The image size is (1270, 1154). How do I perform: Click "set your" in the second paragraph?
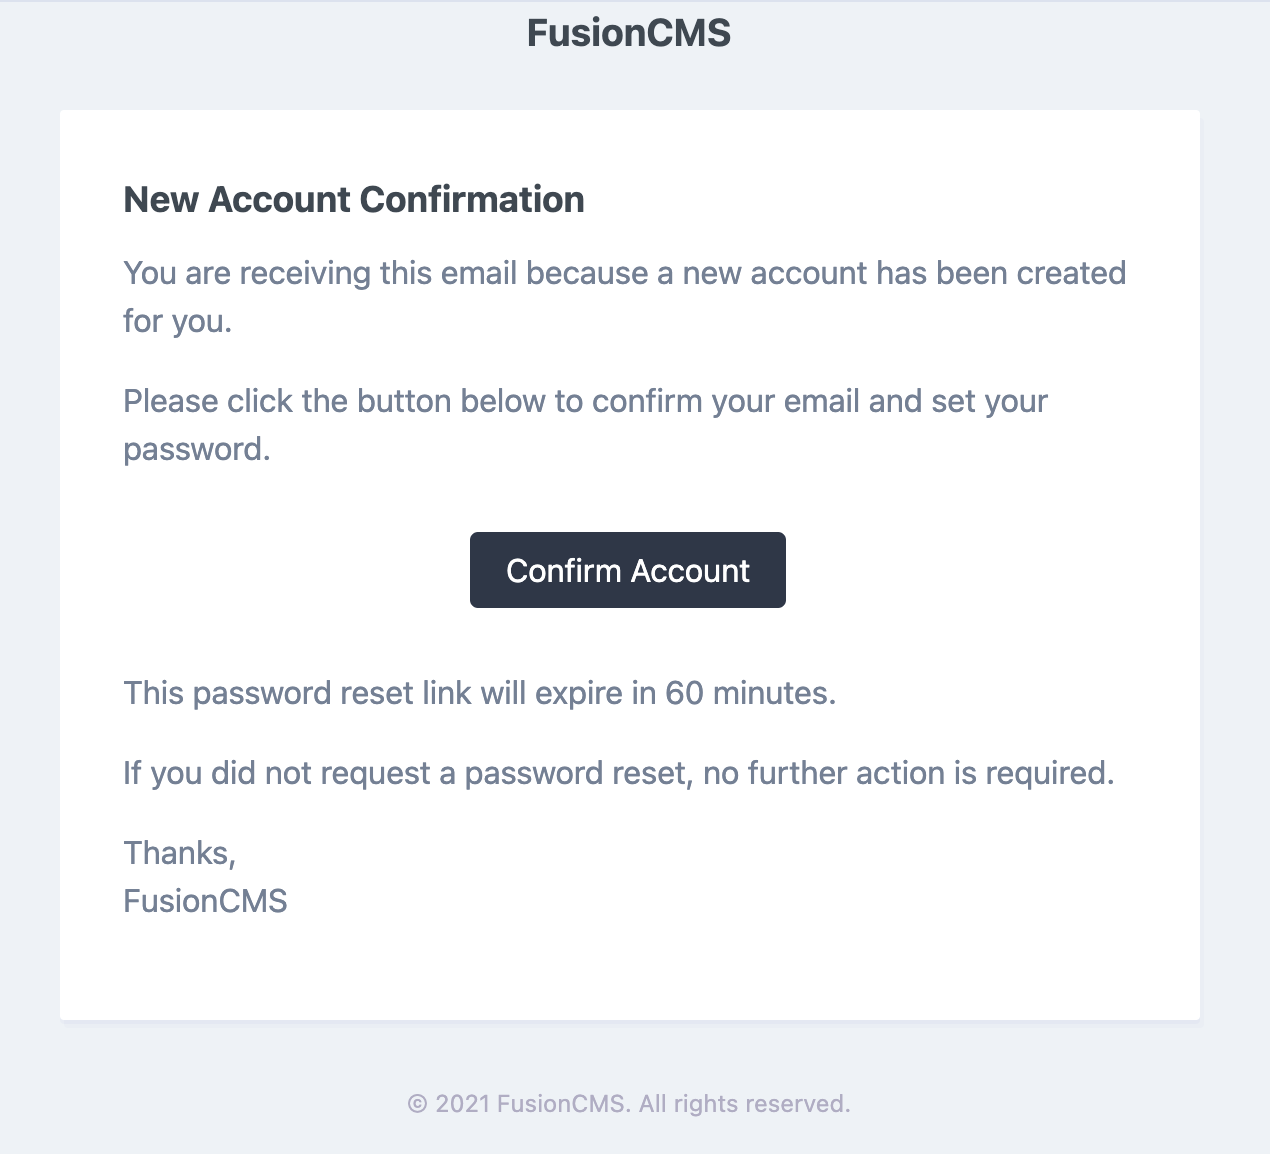point(990,402)
